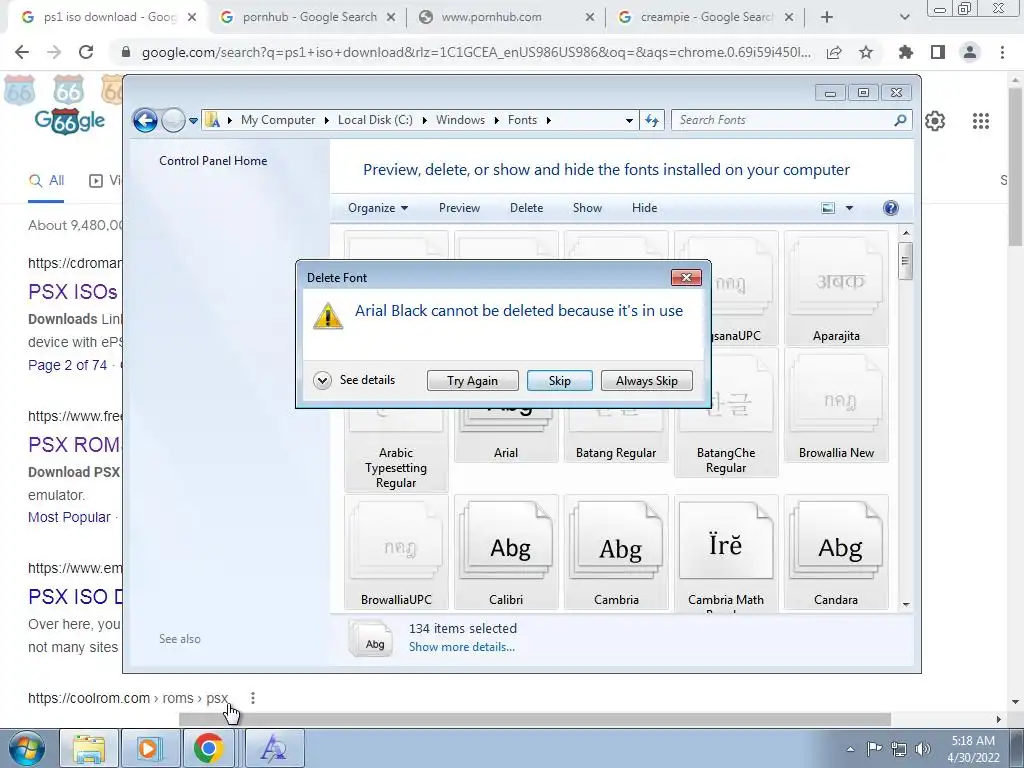Image resolution: width=1024 pixels, height=768 pixels.
Task: Open the Windows Start button
Action: (x=26, y=748)
